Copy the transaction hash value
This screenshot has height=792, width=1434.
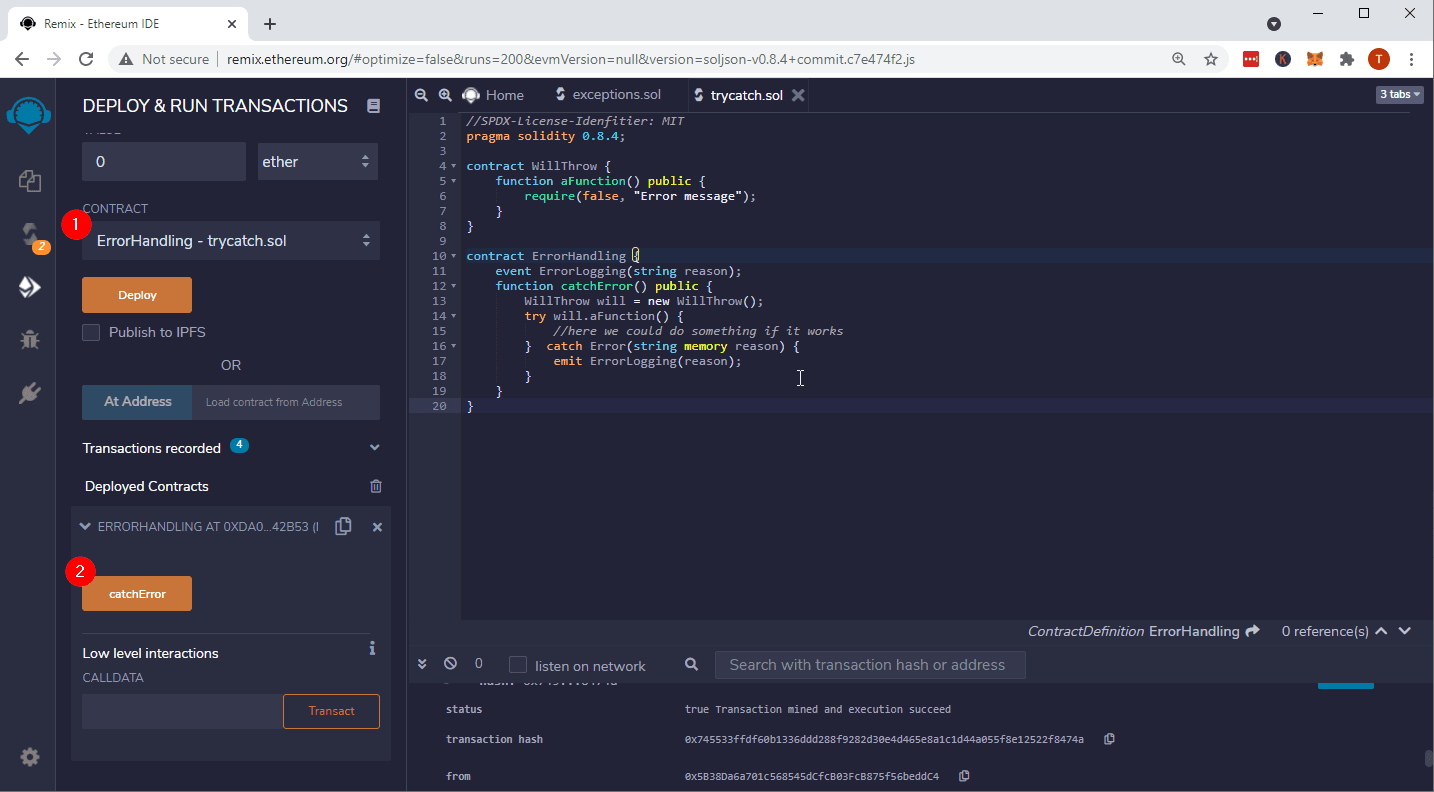pos(1109,739)
